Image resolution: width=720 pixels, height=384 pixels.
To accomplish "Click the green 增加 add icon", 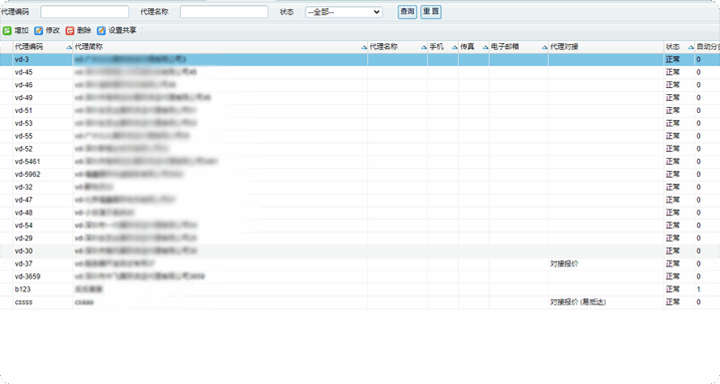I will click(x=7, y=31).
